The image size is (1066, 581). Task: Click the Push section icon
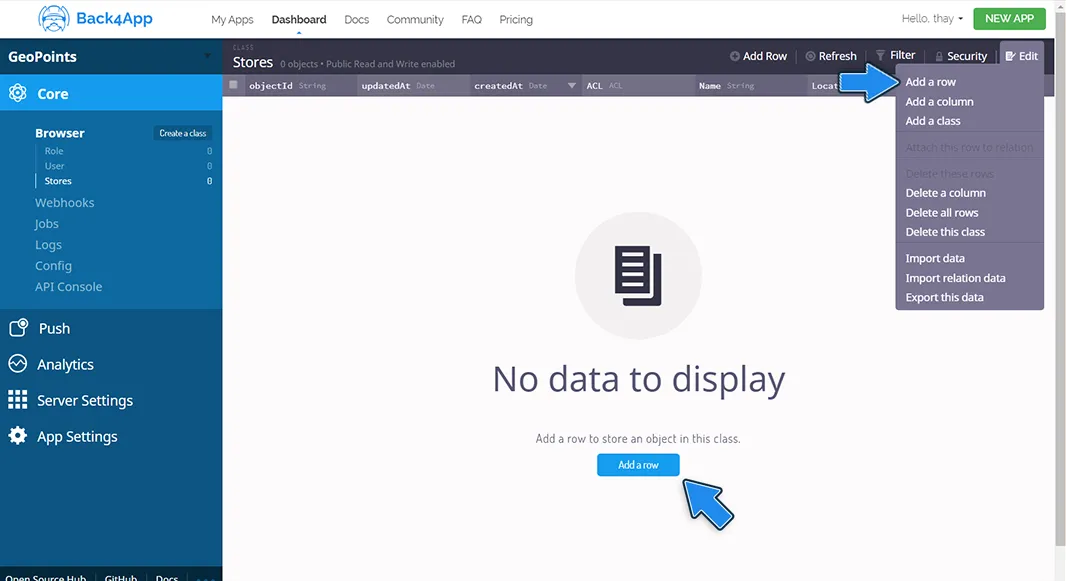tap(18, 328)
